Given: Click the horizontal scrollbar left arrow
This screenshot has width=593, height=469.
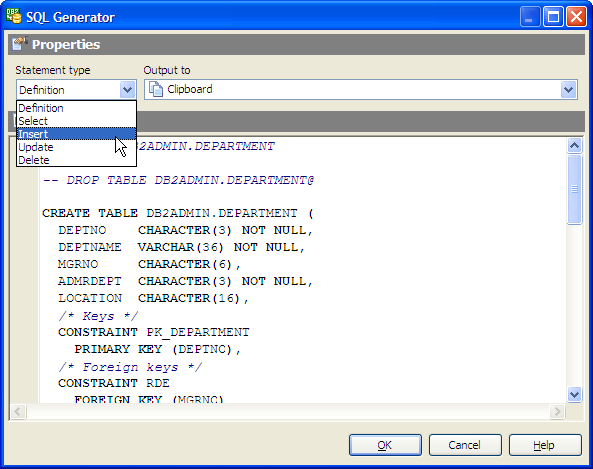Looking at the screenshot, I should coord(19,411).
